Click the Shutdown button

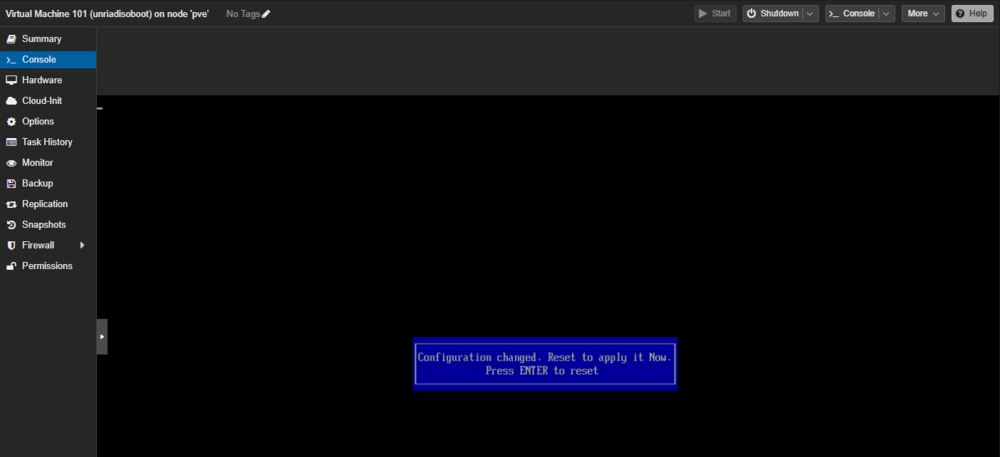(x=772, y=13)
